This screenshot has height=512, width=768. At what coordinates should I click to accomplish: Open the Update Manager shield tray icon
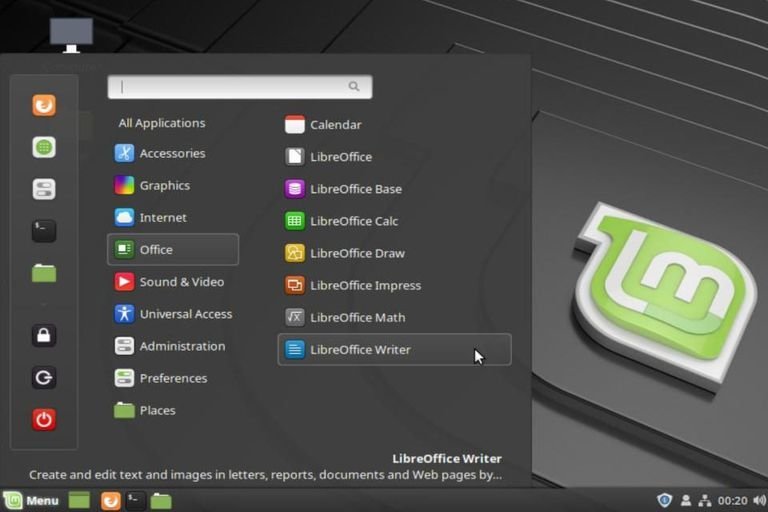pos(665,500)
